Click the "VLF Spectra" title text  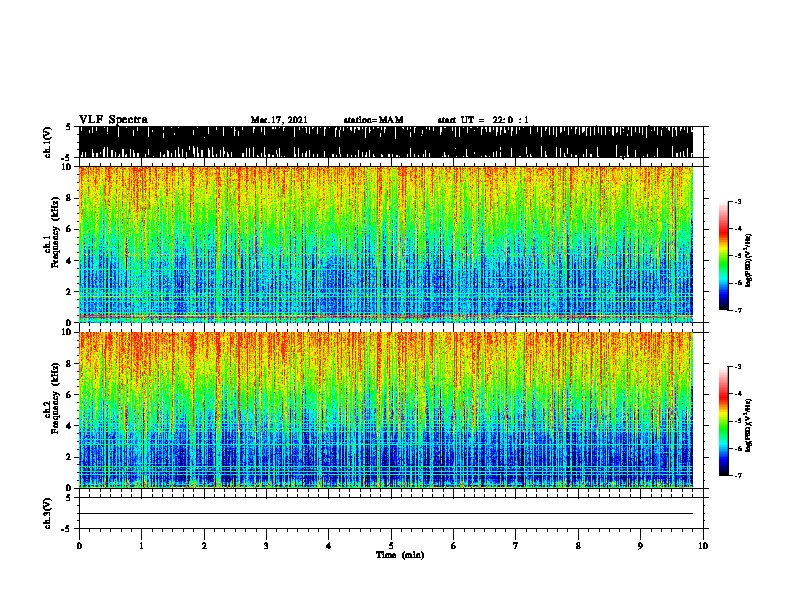pyautogui.click(x=113, y=119)
